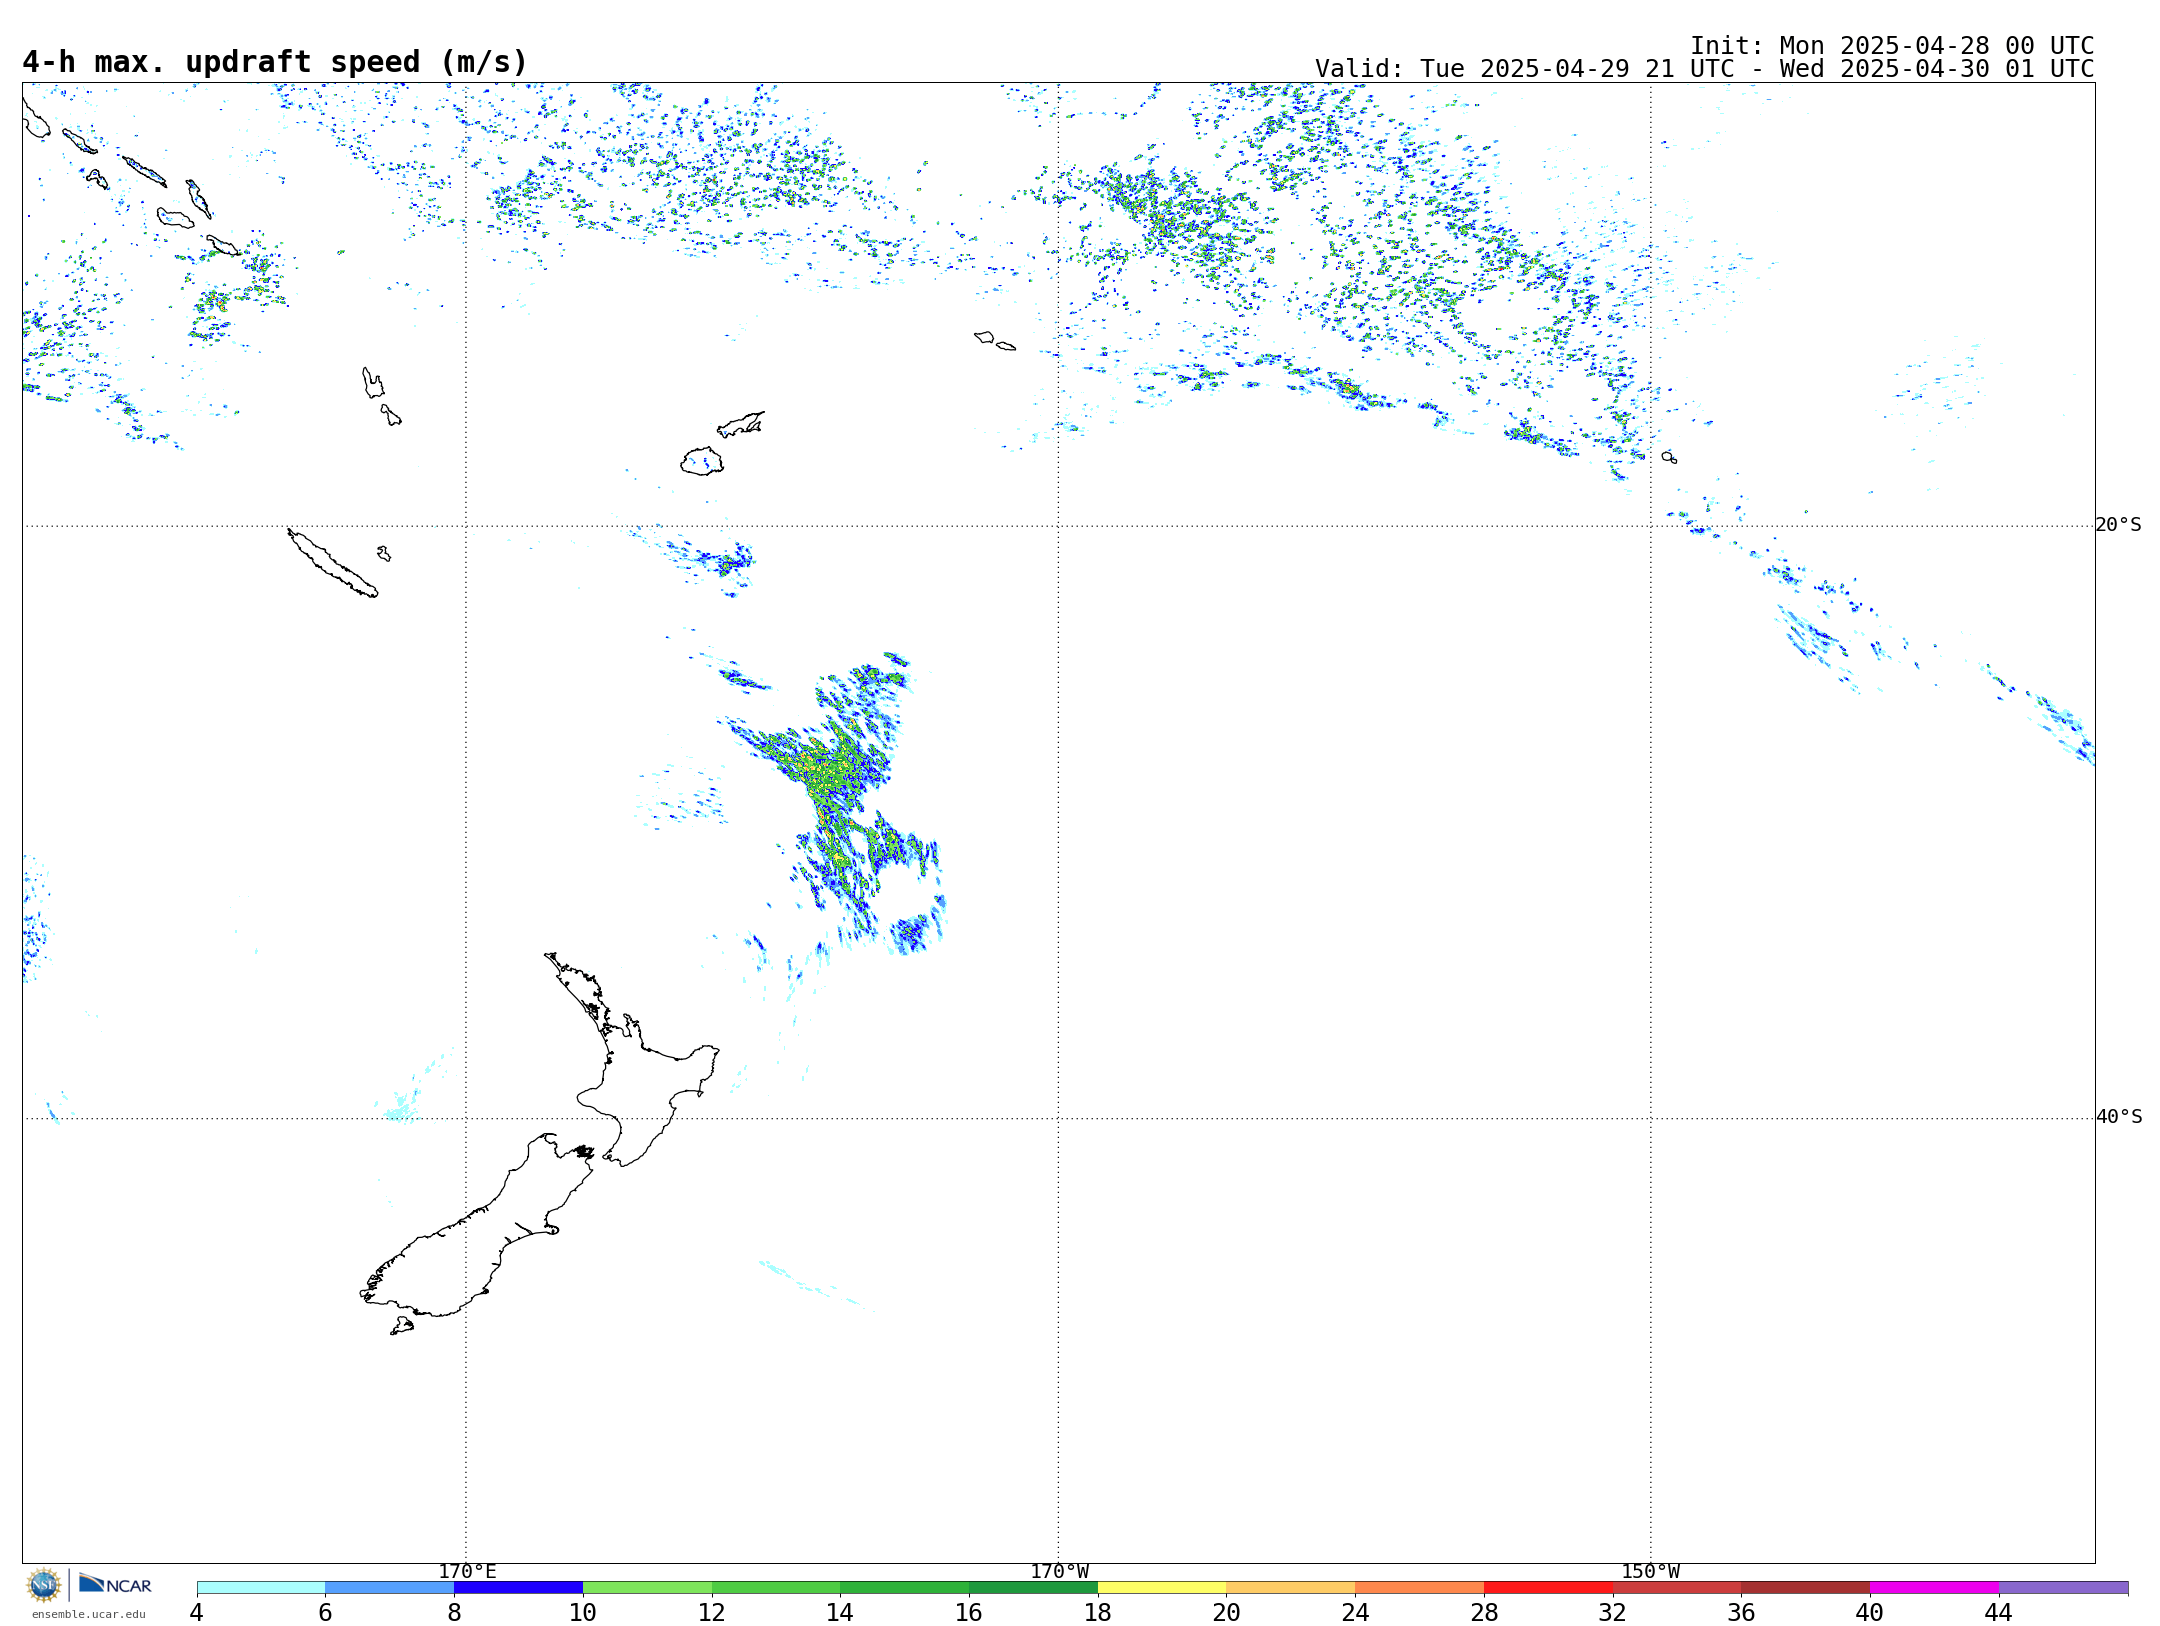Screen dimensions: 2160x1626
Task: Click the Stewart Island outline south of New Zealand
Action: pyautogui.click(x=402, y=1326)
